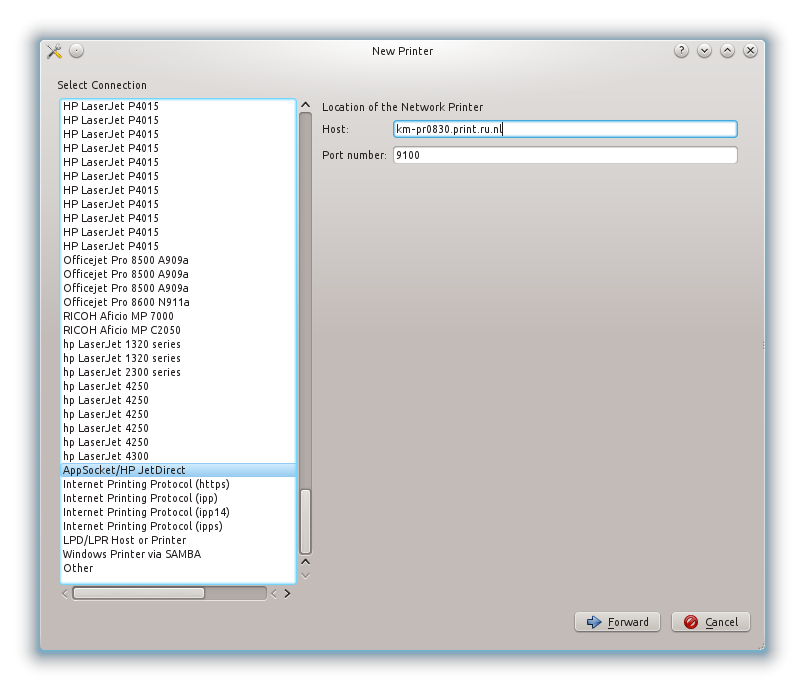Select AppSocket/HP JetDirect connection
This screenshot has height=690, width=805.
[x=124, y=470]
